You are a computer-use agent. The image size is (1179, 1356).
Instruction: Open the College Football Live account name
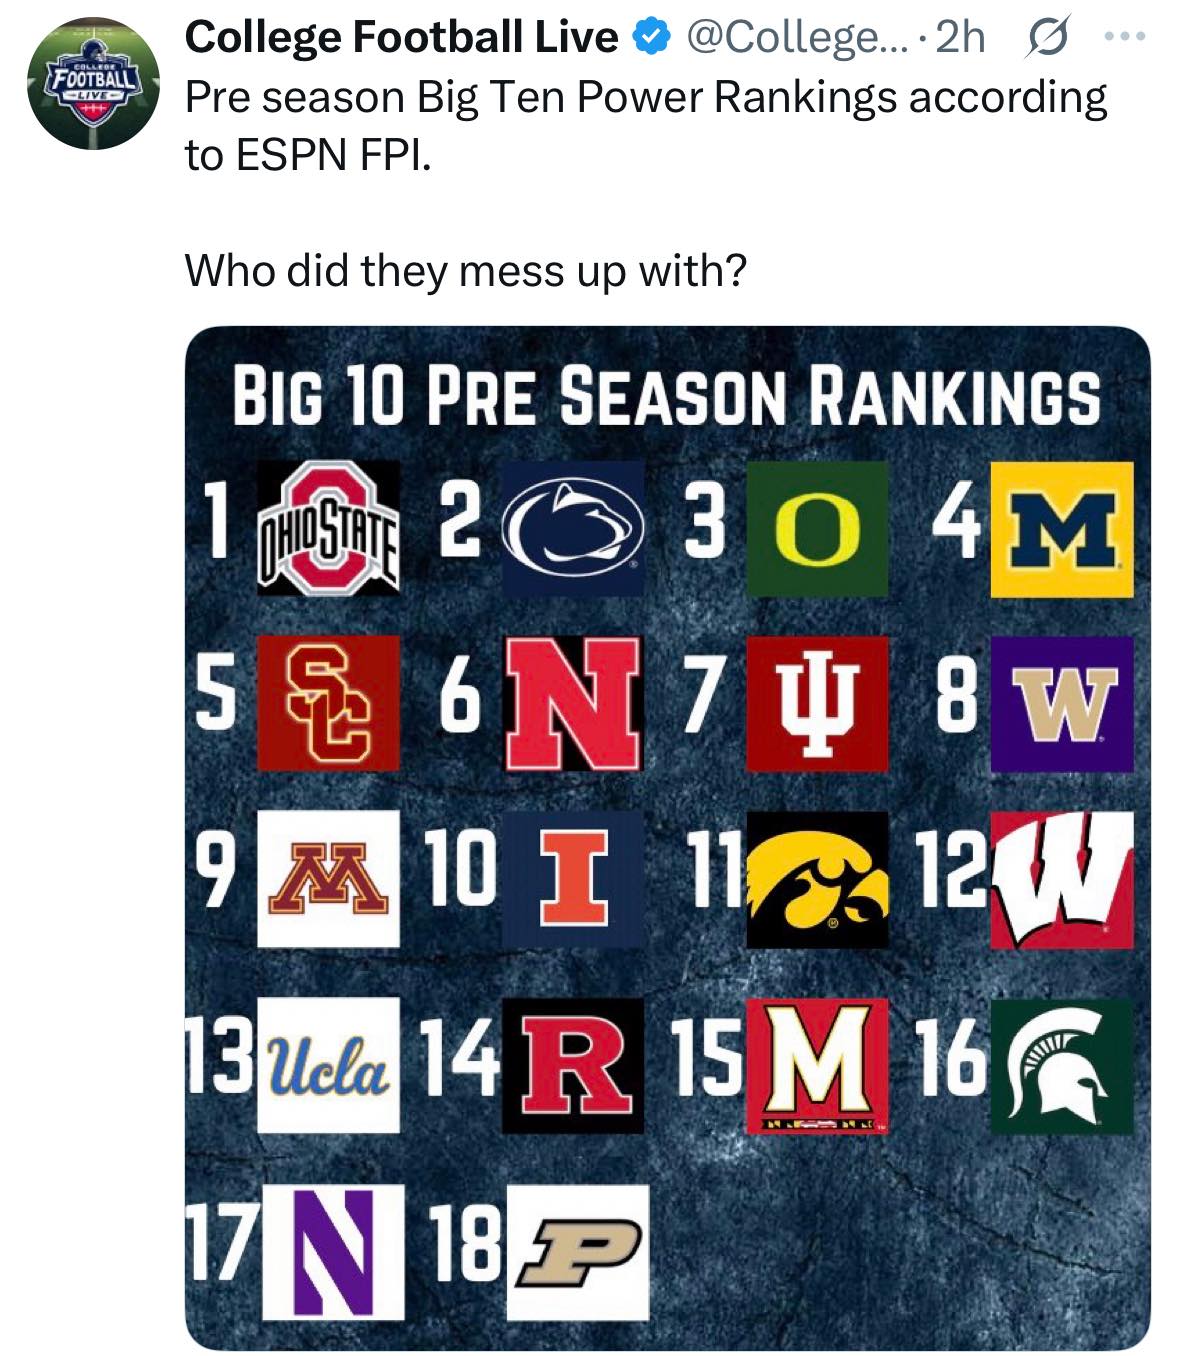(402, 38)
